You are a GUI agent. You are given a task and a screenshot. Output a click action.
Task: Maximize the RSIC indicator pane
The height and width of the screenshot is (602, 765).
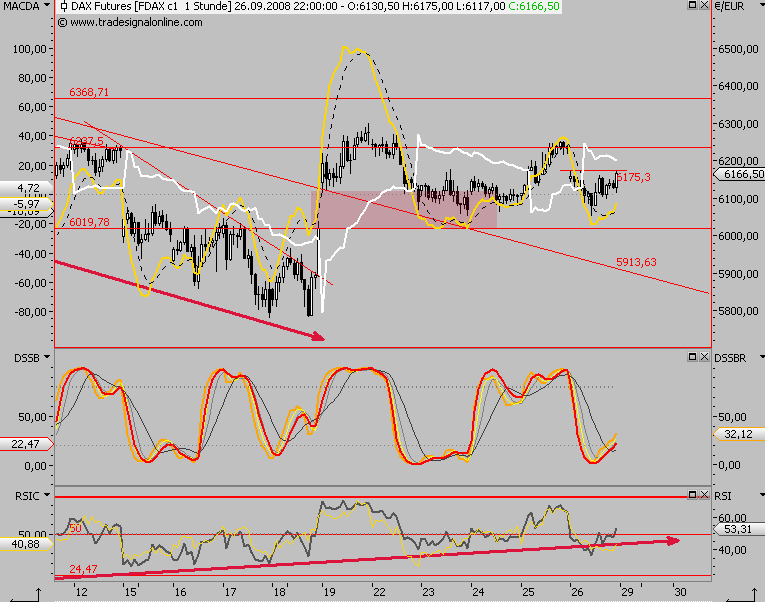[x=692, y=495]
